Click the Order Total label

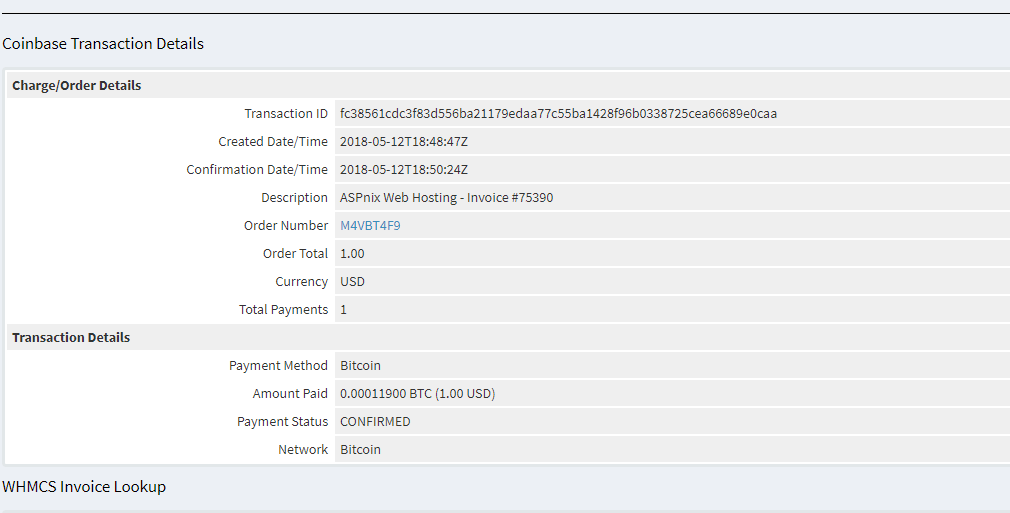[296, 254]
